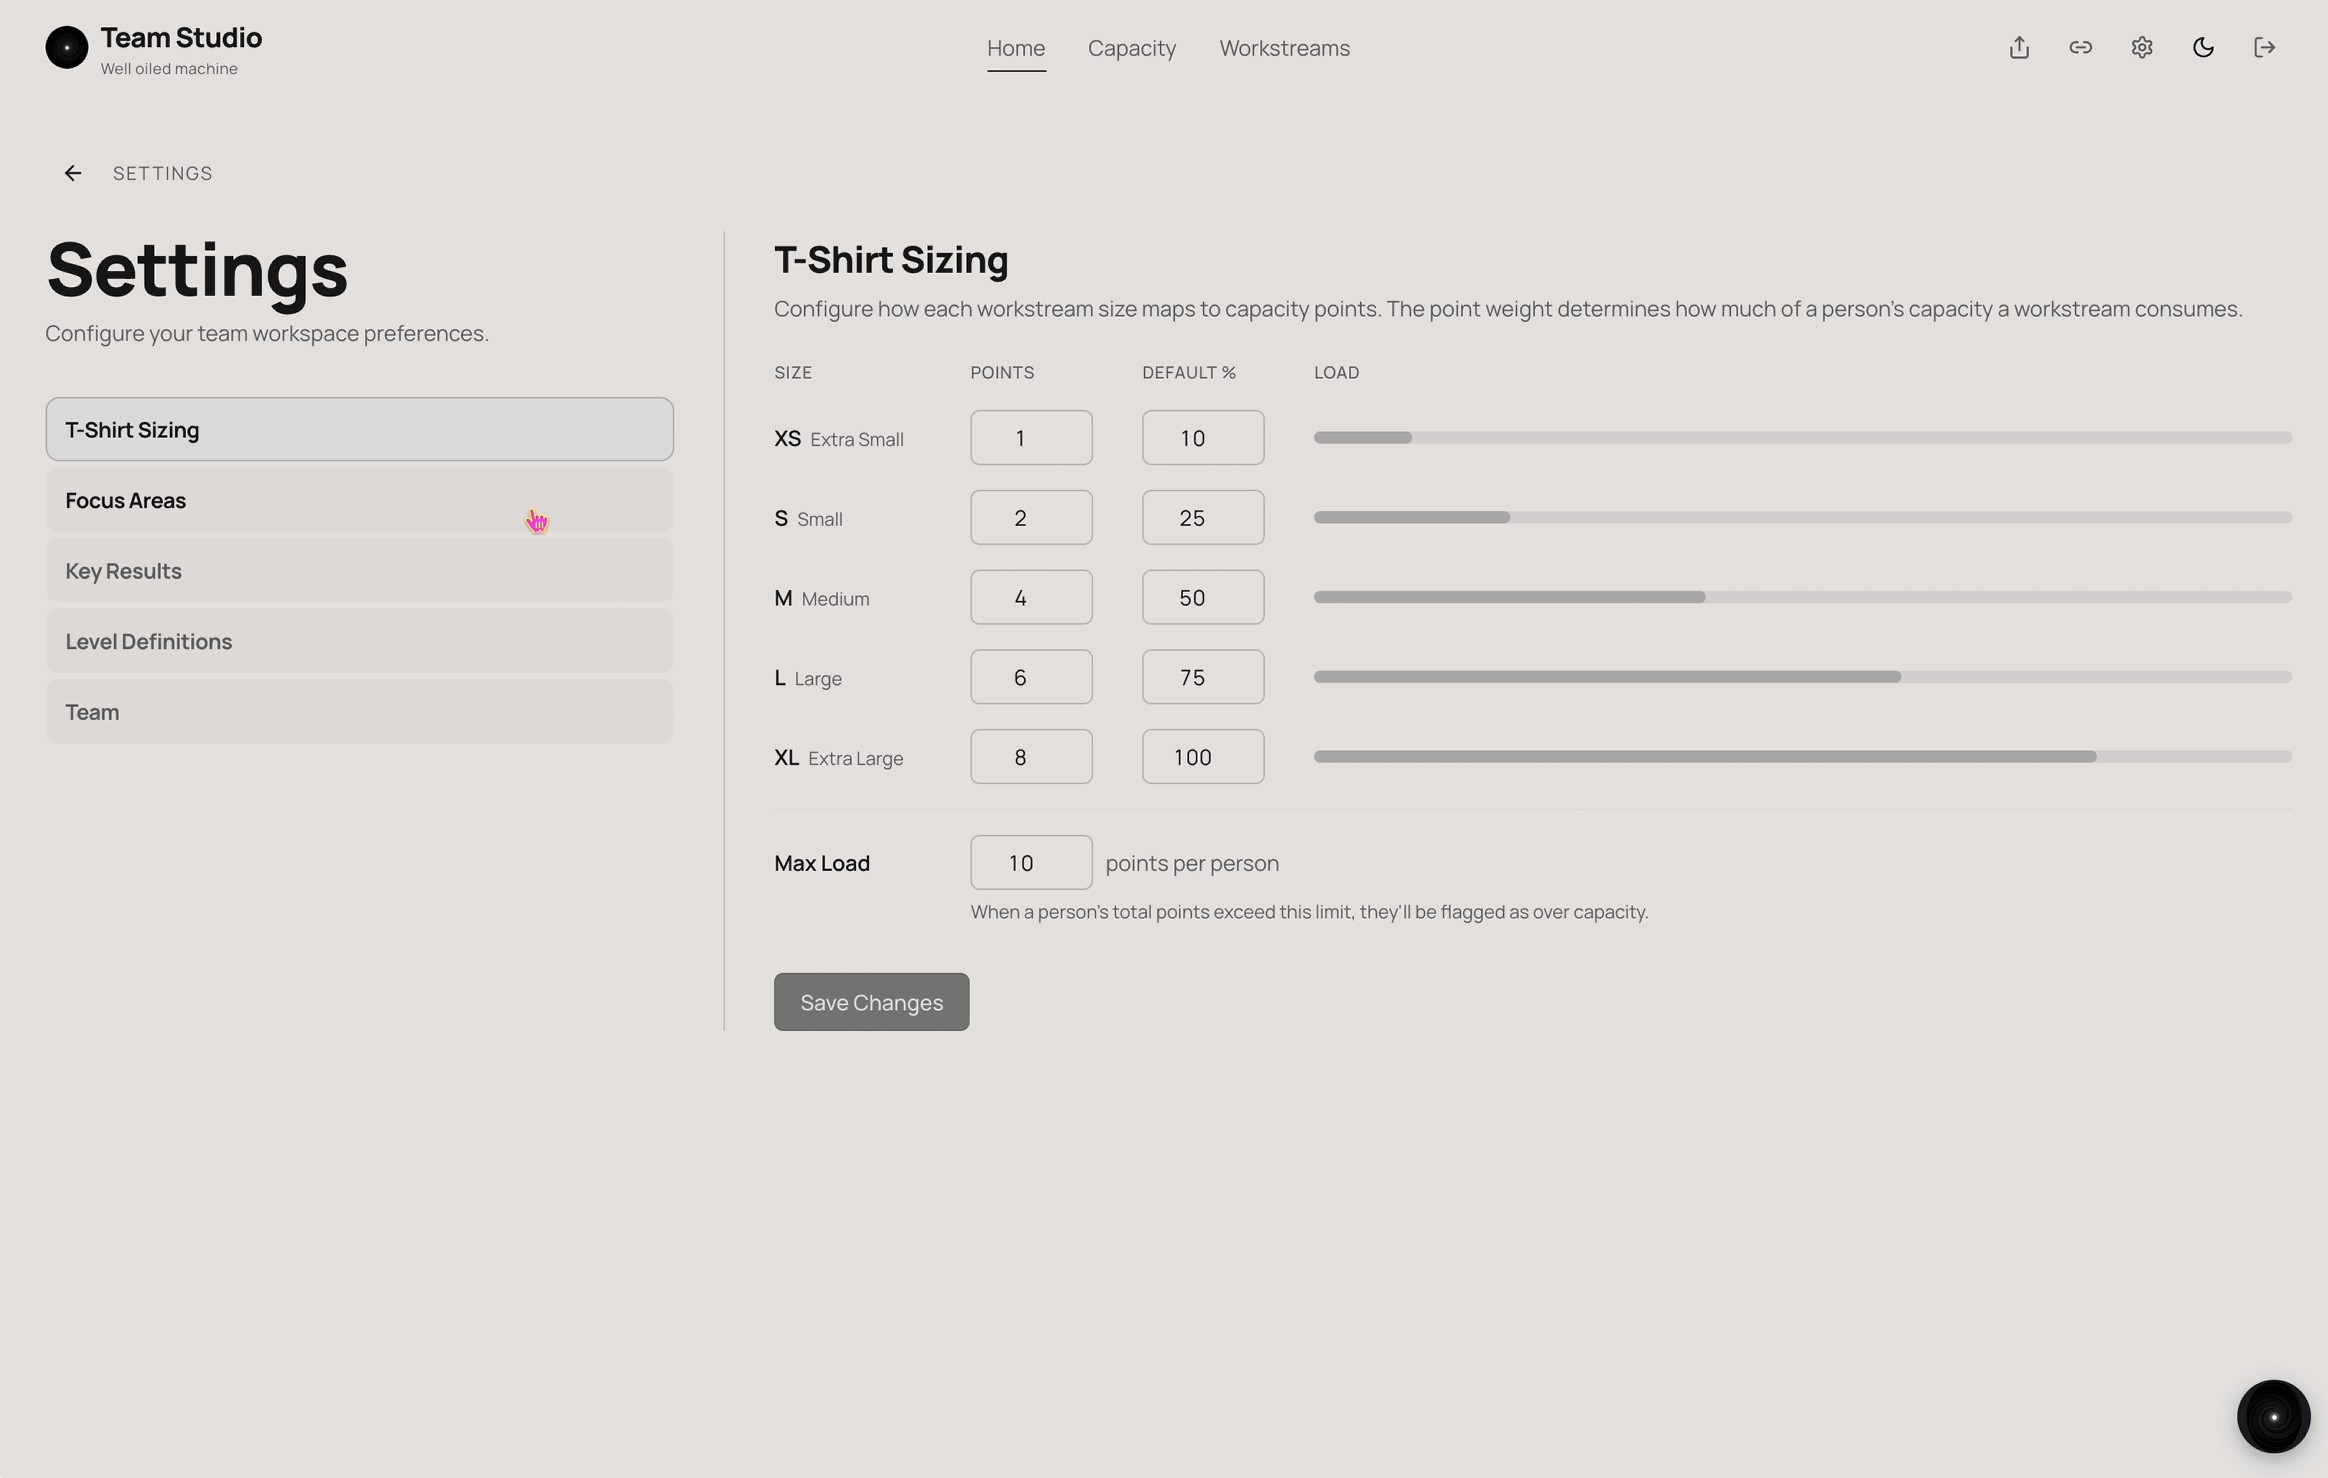Open the Team settings section
This screenshot has height=1478, width=2328.
358,711
